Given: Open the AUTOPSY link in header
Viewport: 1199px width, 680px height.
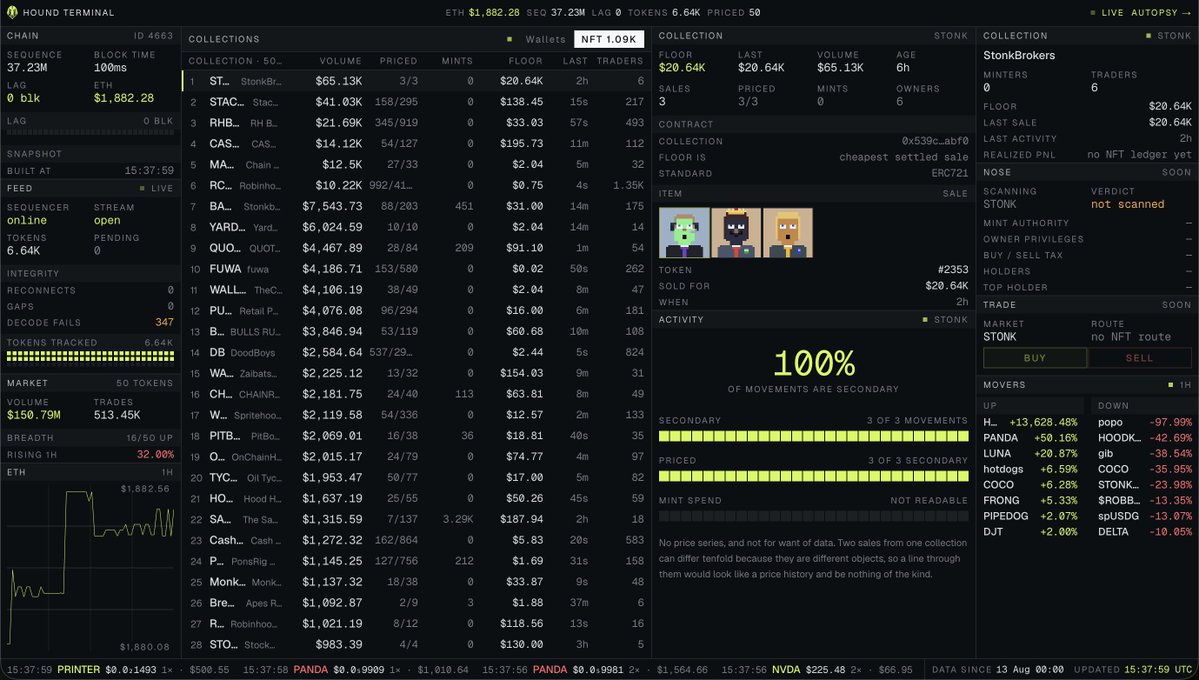Looking at the screenshot, I should click(1161, 12).
